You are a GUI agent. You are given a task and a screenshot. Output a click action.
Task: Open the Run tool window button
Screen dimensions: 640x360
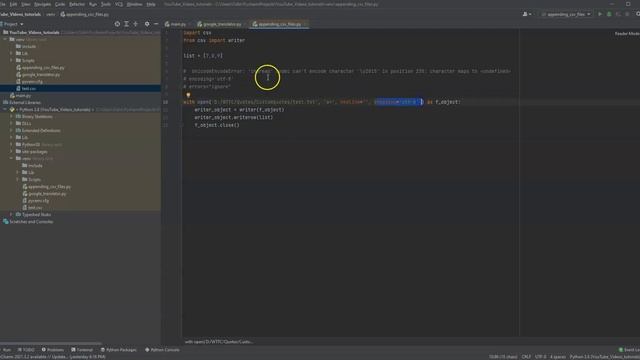coord(6,350)
